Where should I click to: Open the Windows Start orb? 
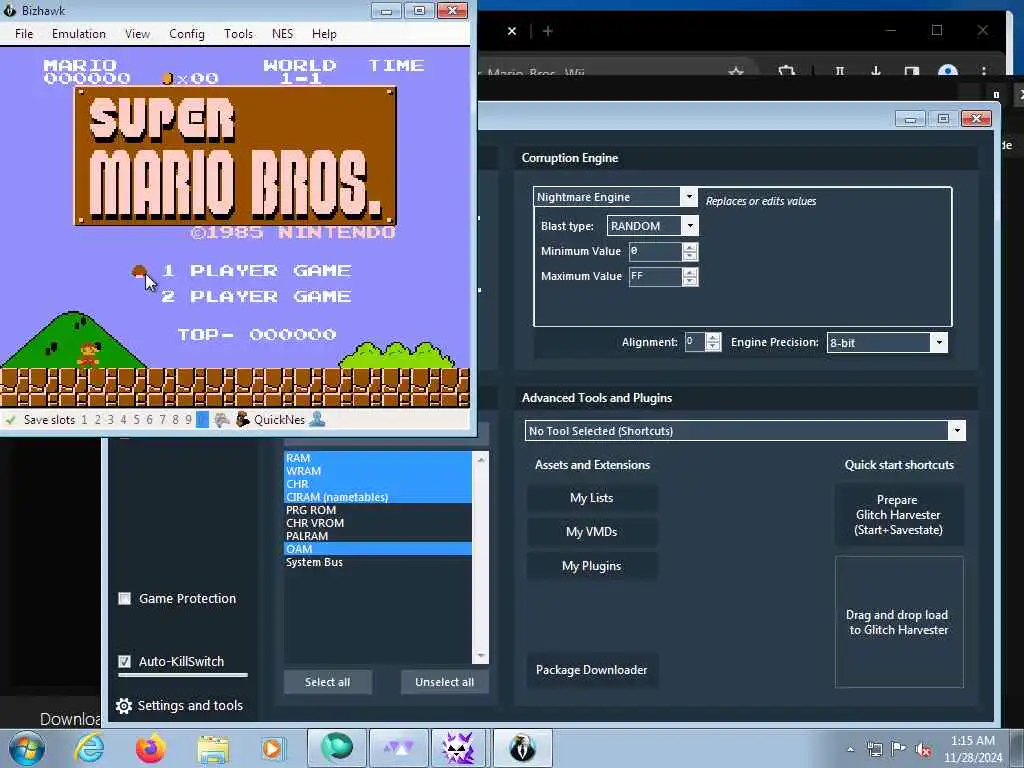(27, 748)
